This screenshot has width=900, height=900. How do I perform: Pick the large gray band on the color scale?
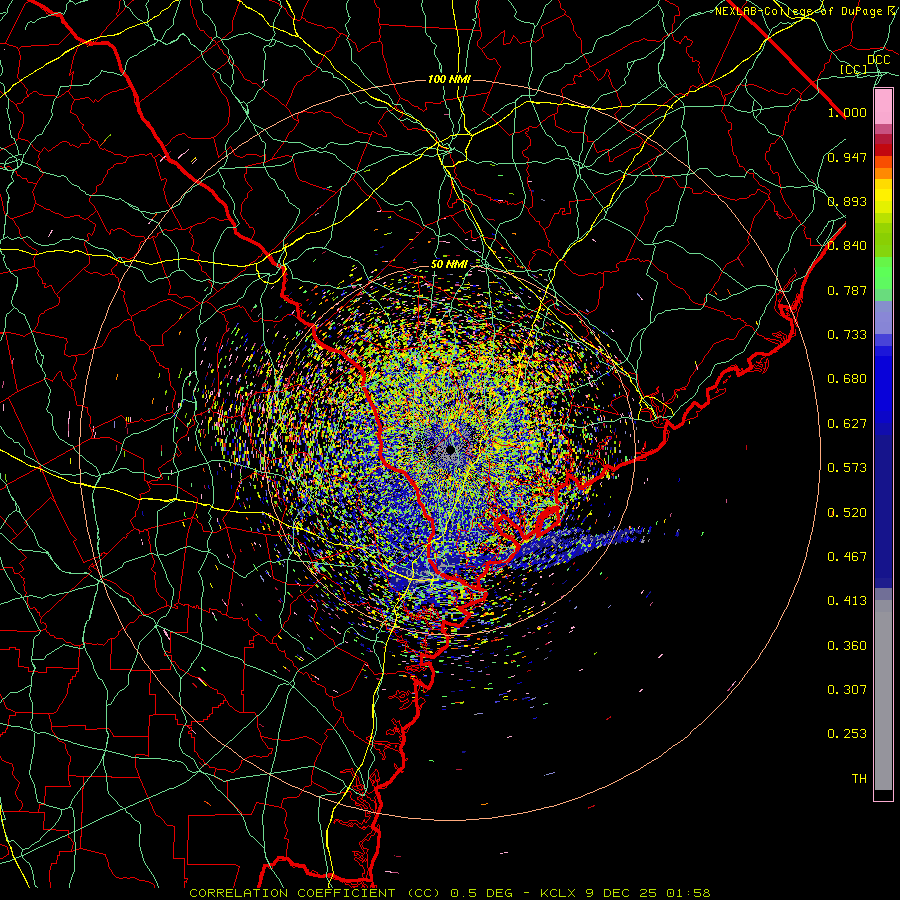click(x=883, y=695)
